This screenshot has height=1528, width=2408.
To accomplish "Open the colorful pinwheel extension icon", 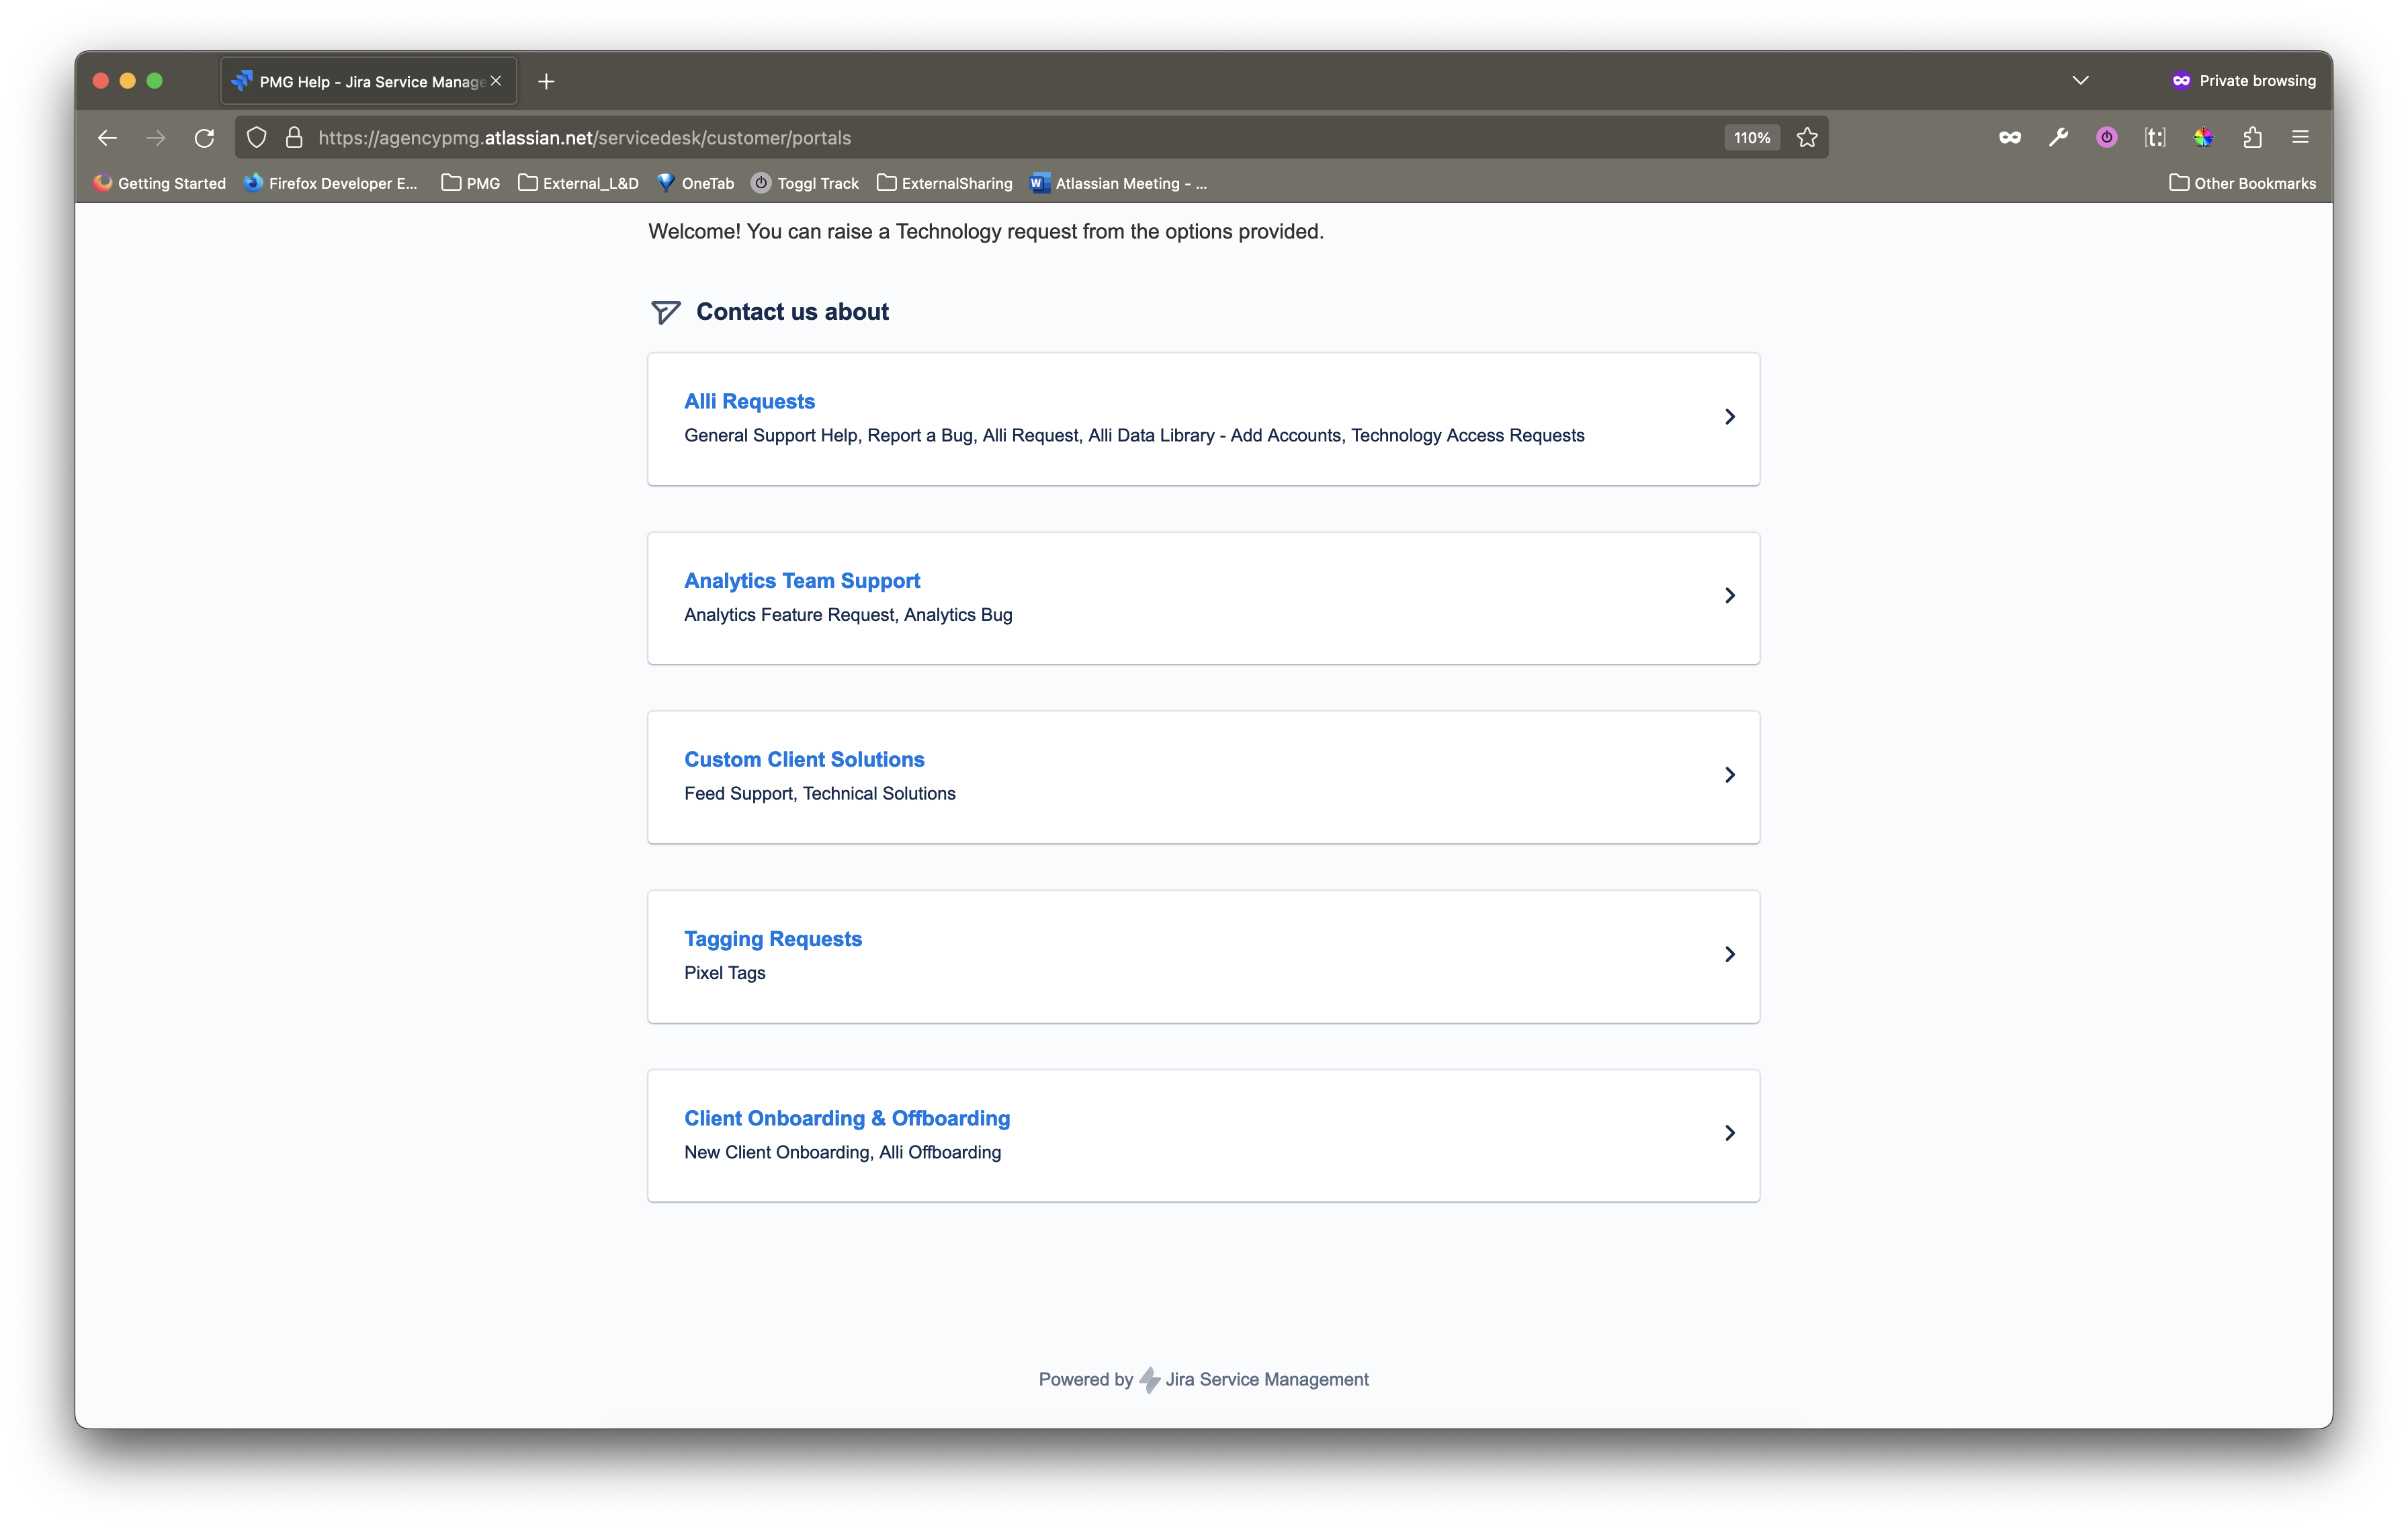I will 2204,138.
